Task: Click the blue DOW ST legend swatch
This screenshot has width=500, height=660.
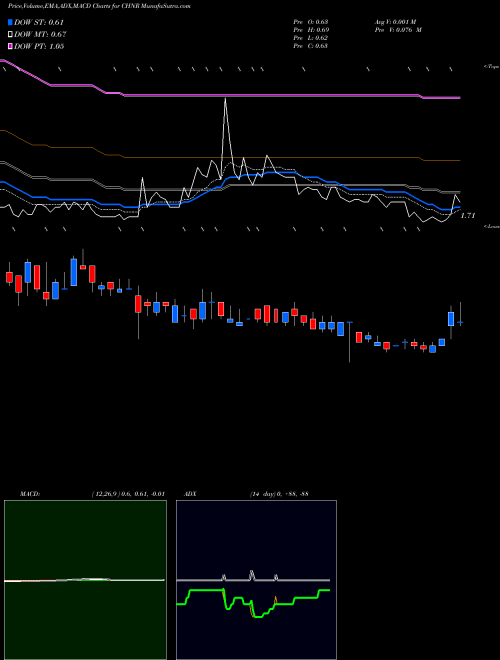Action: pyautogui.click(x=10, y=22)
